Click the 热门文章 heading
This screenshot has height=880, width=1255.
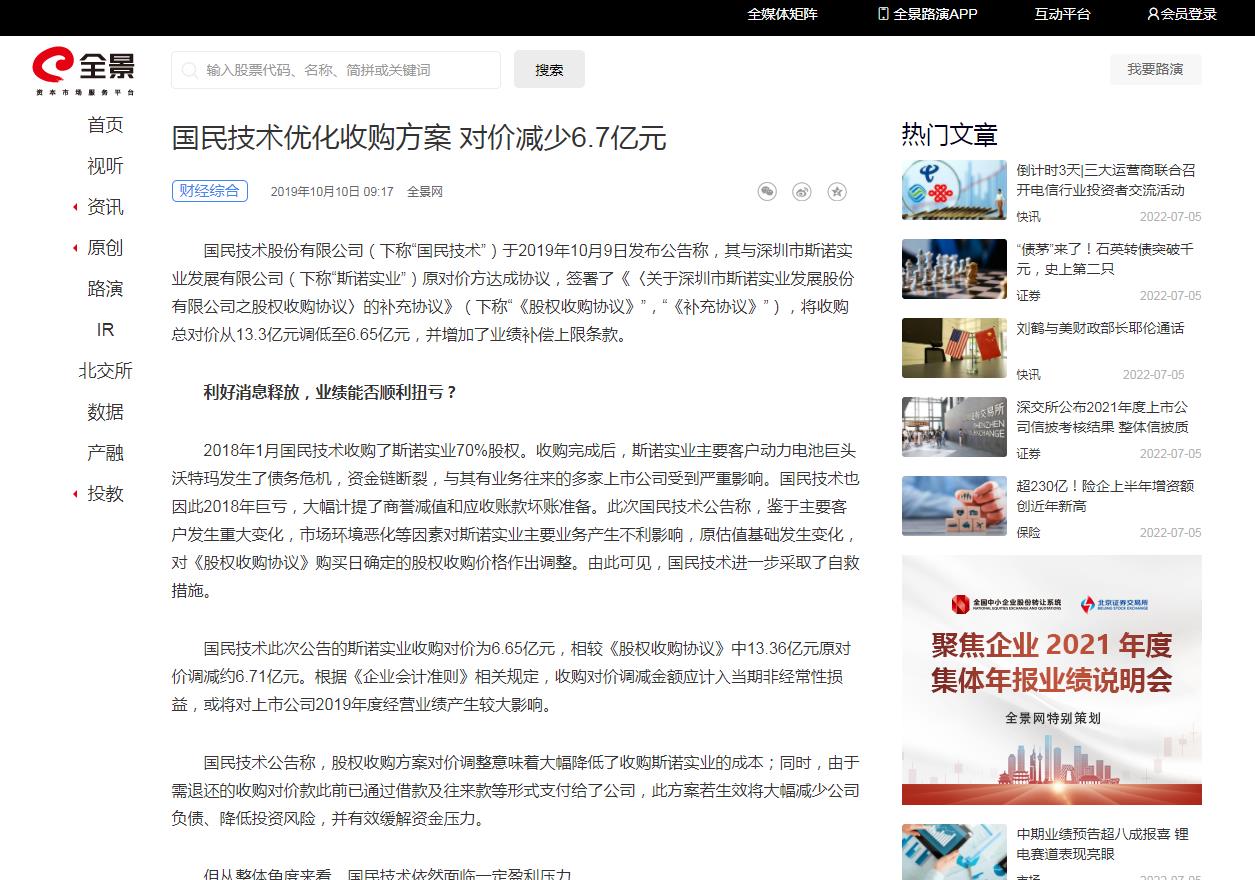(x=950, y=134)
